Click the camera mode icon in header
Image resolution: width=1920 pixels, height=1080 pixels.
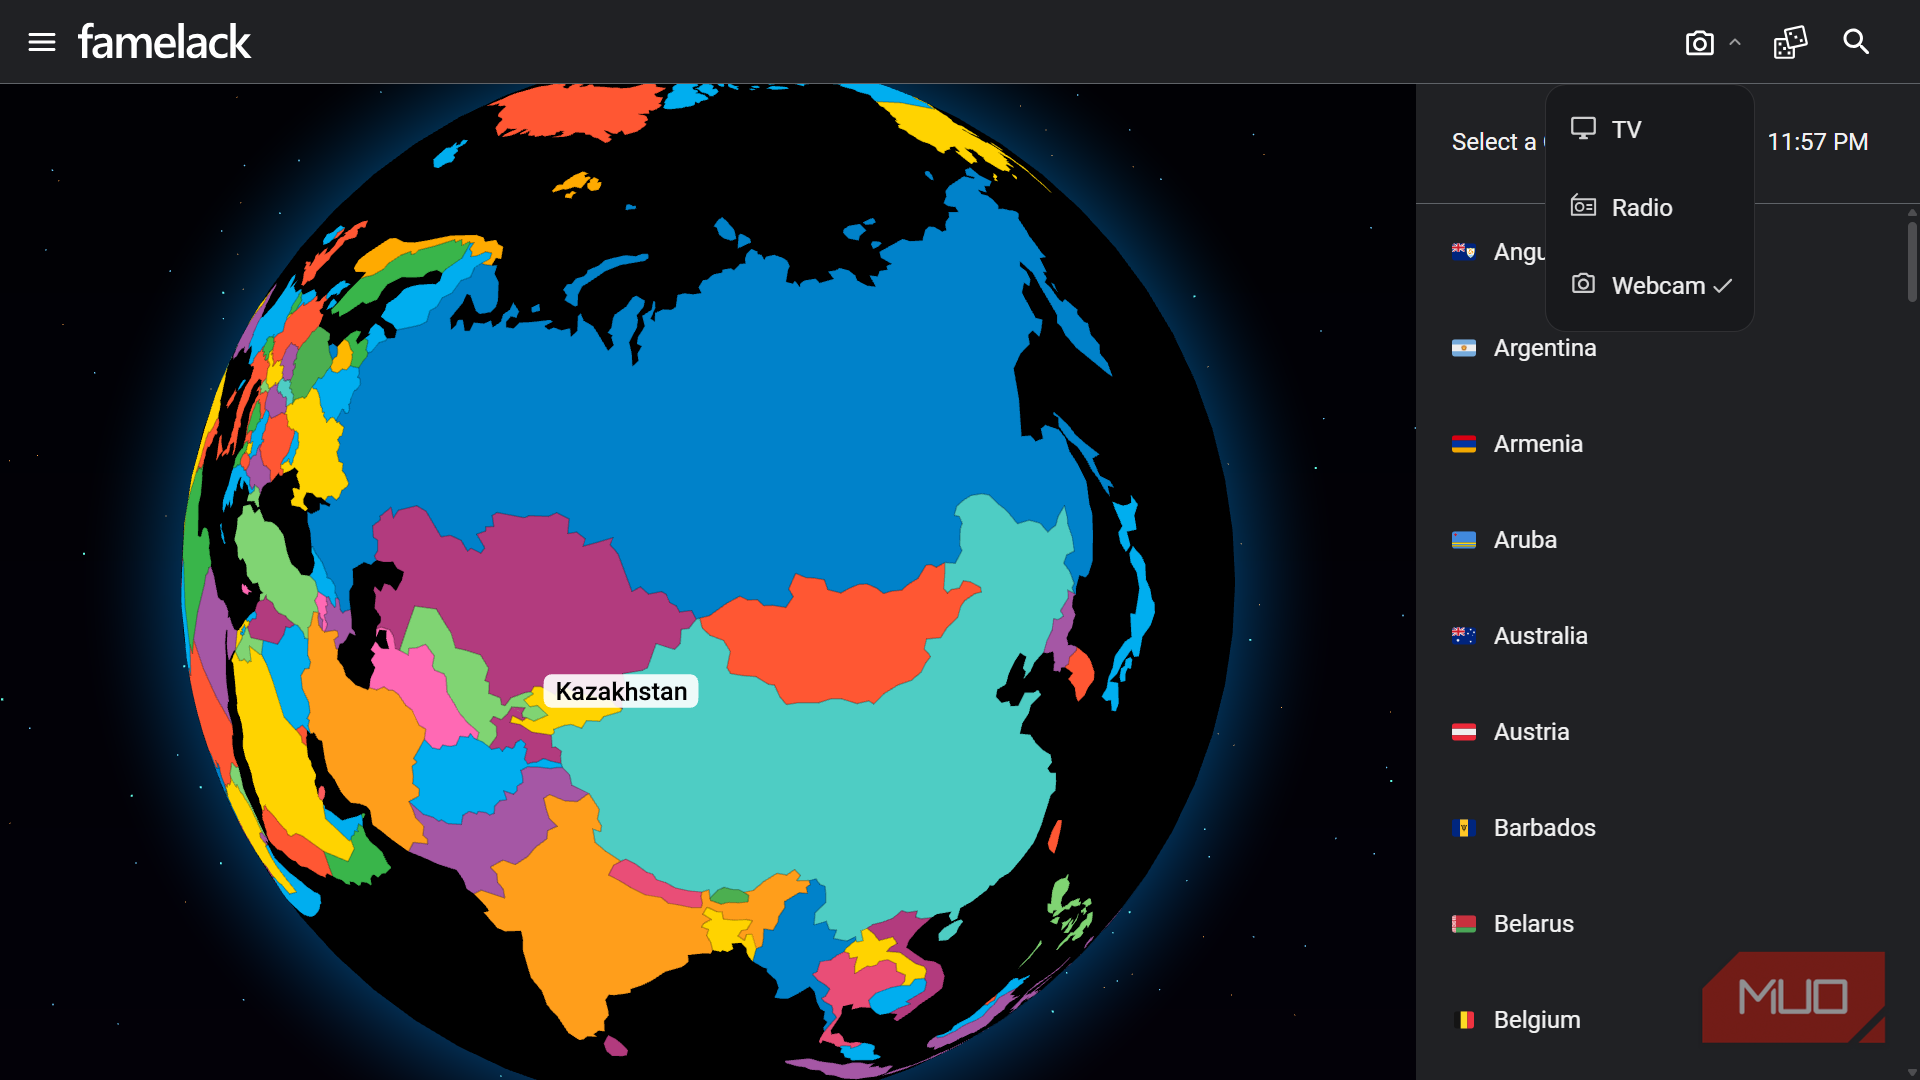tap(1699, 43)
